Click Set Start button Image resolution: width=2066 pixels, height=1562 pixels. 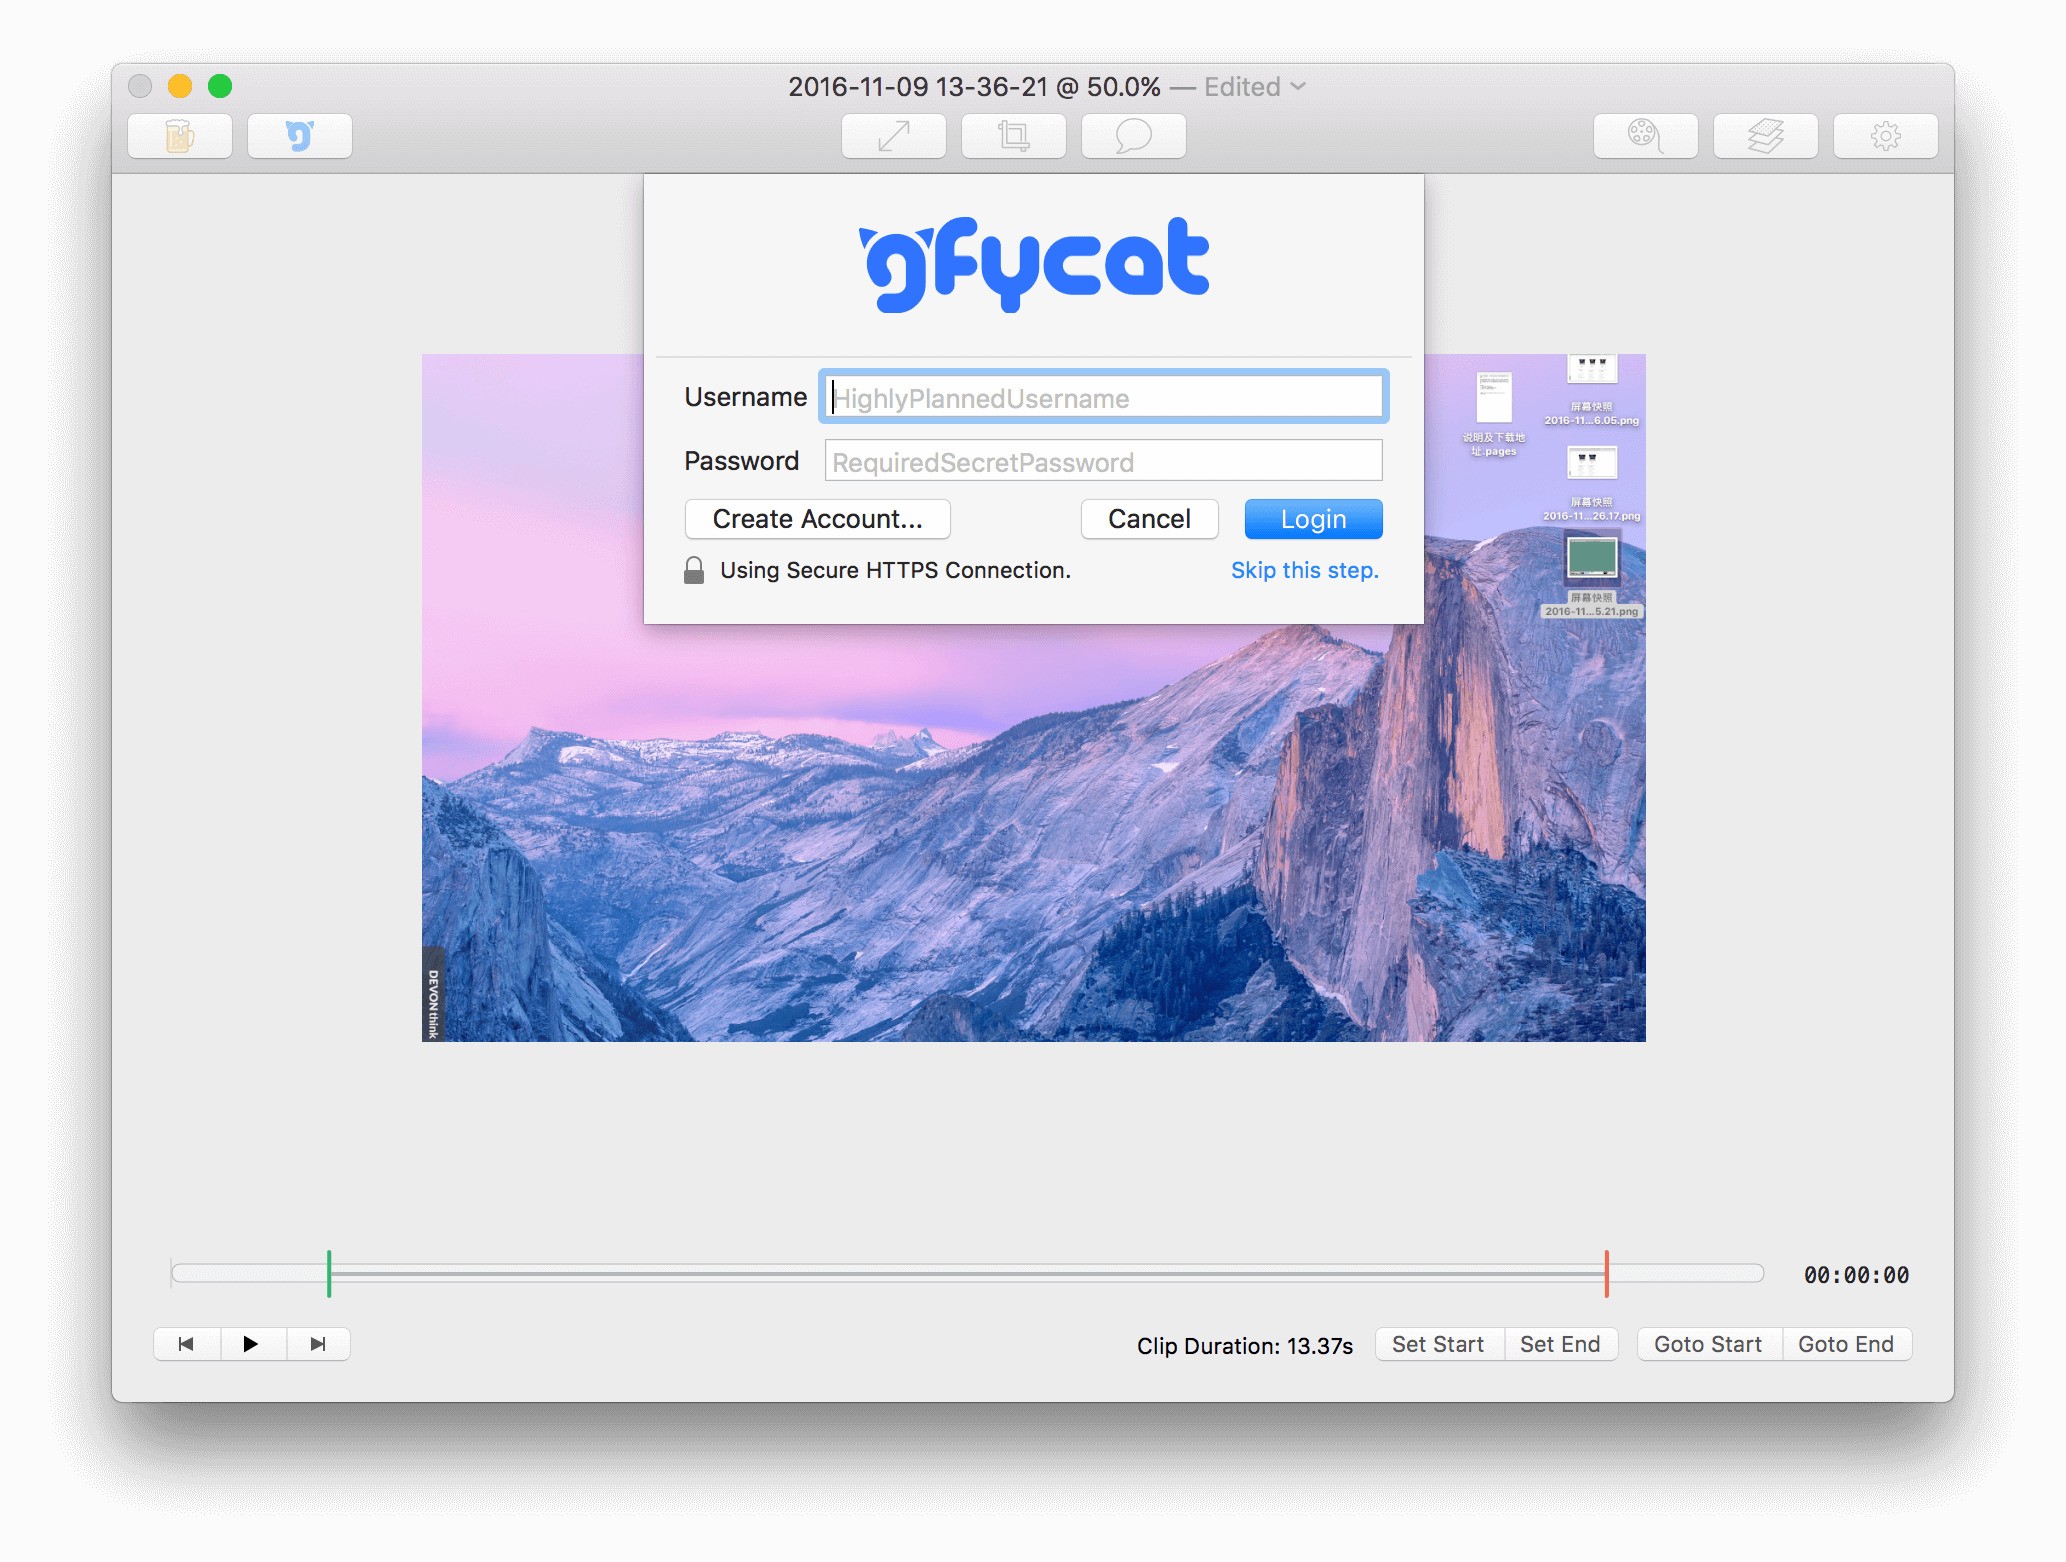(x=1439, y=1344)
